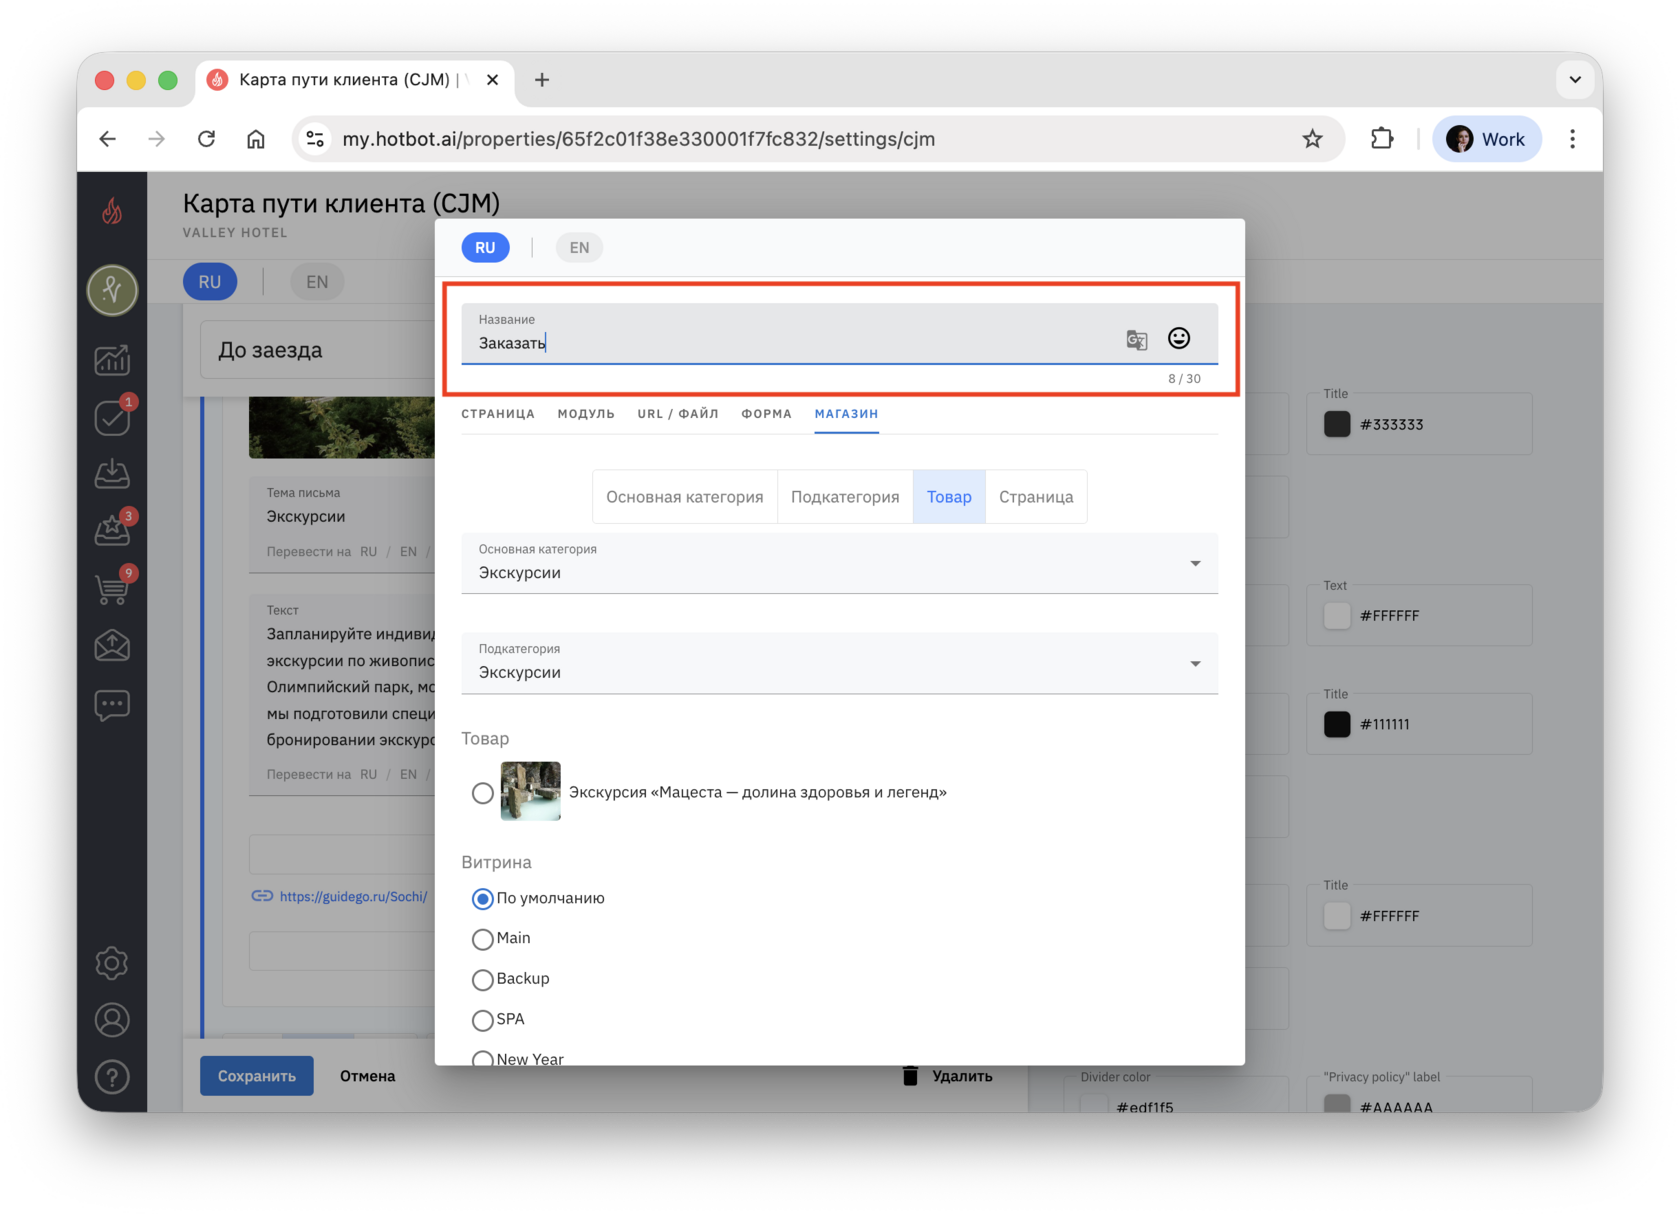Open a new browser tab
This screenshot has height=1214, width=1680.
(x=542, y=80)
